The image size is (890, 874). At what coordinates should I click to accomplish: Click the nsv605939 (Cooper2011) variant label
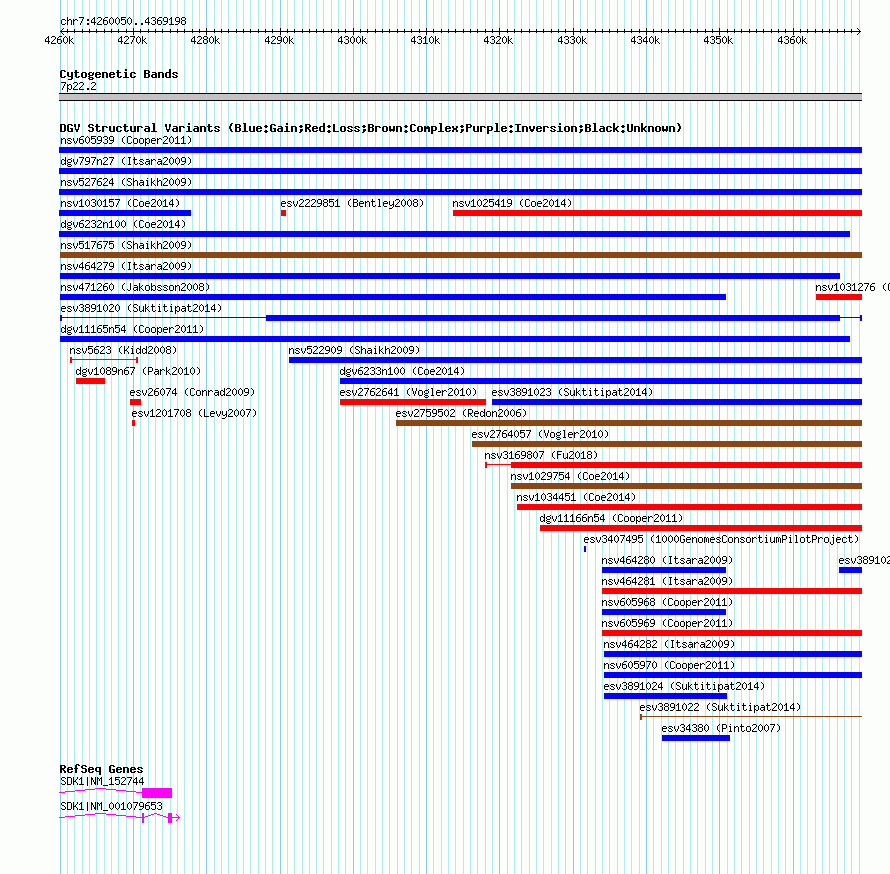(x=126, y=140)
